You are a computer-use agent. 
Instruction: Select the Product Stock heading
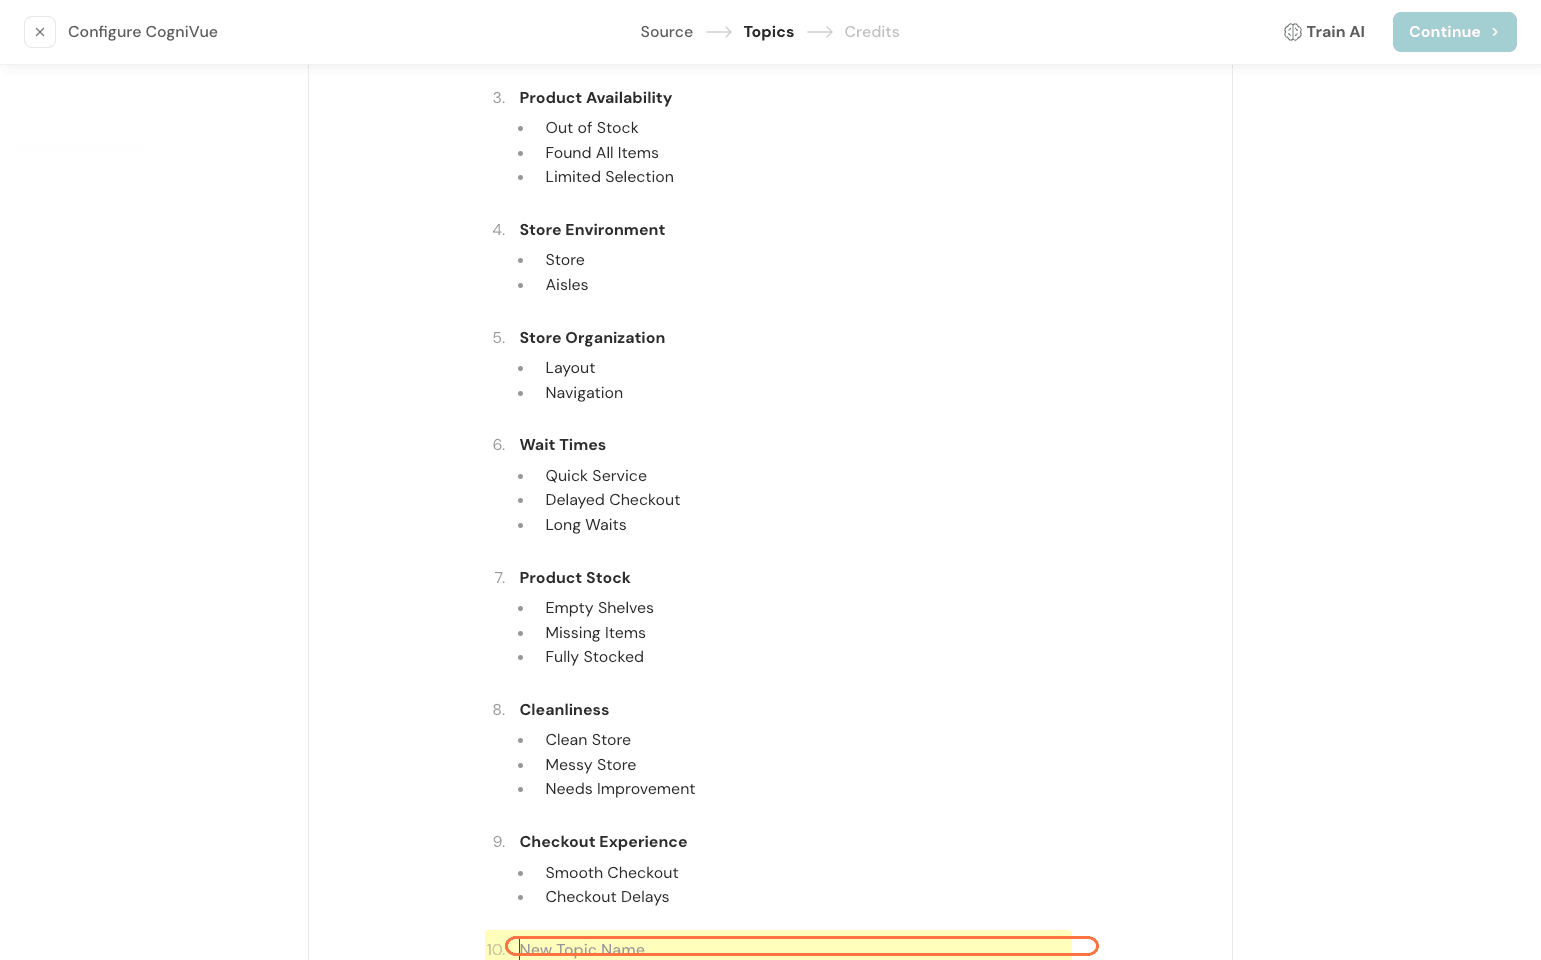575,578
